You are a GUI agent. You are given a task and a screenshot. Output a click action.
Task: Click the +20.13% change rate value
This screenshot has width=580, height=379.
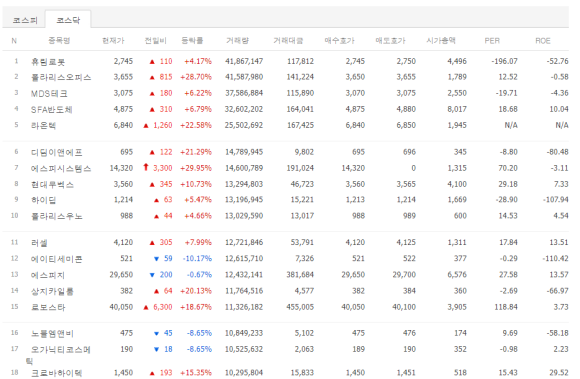(x=196, y=291)
